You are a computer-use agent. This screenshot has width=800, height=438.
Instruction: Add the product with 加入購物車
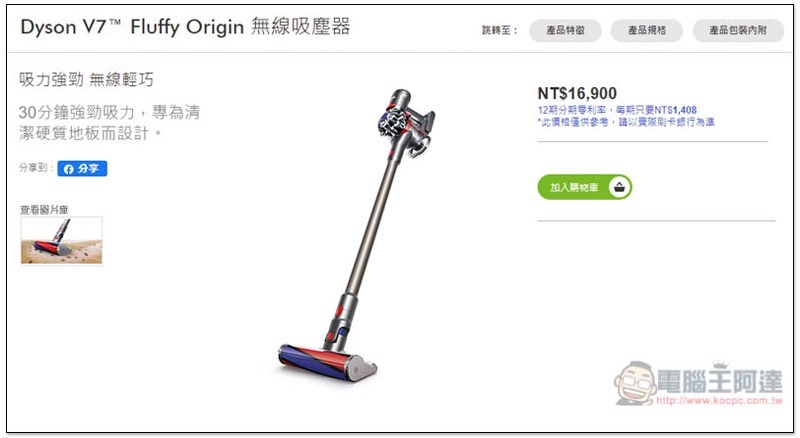coord(585,187)
